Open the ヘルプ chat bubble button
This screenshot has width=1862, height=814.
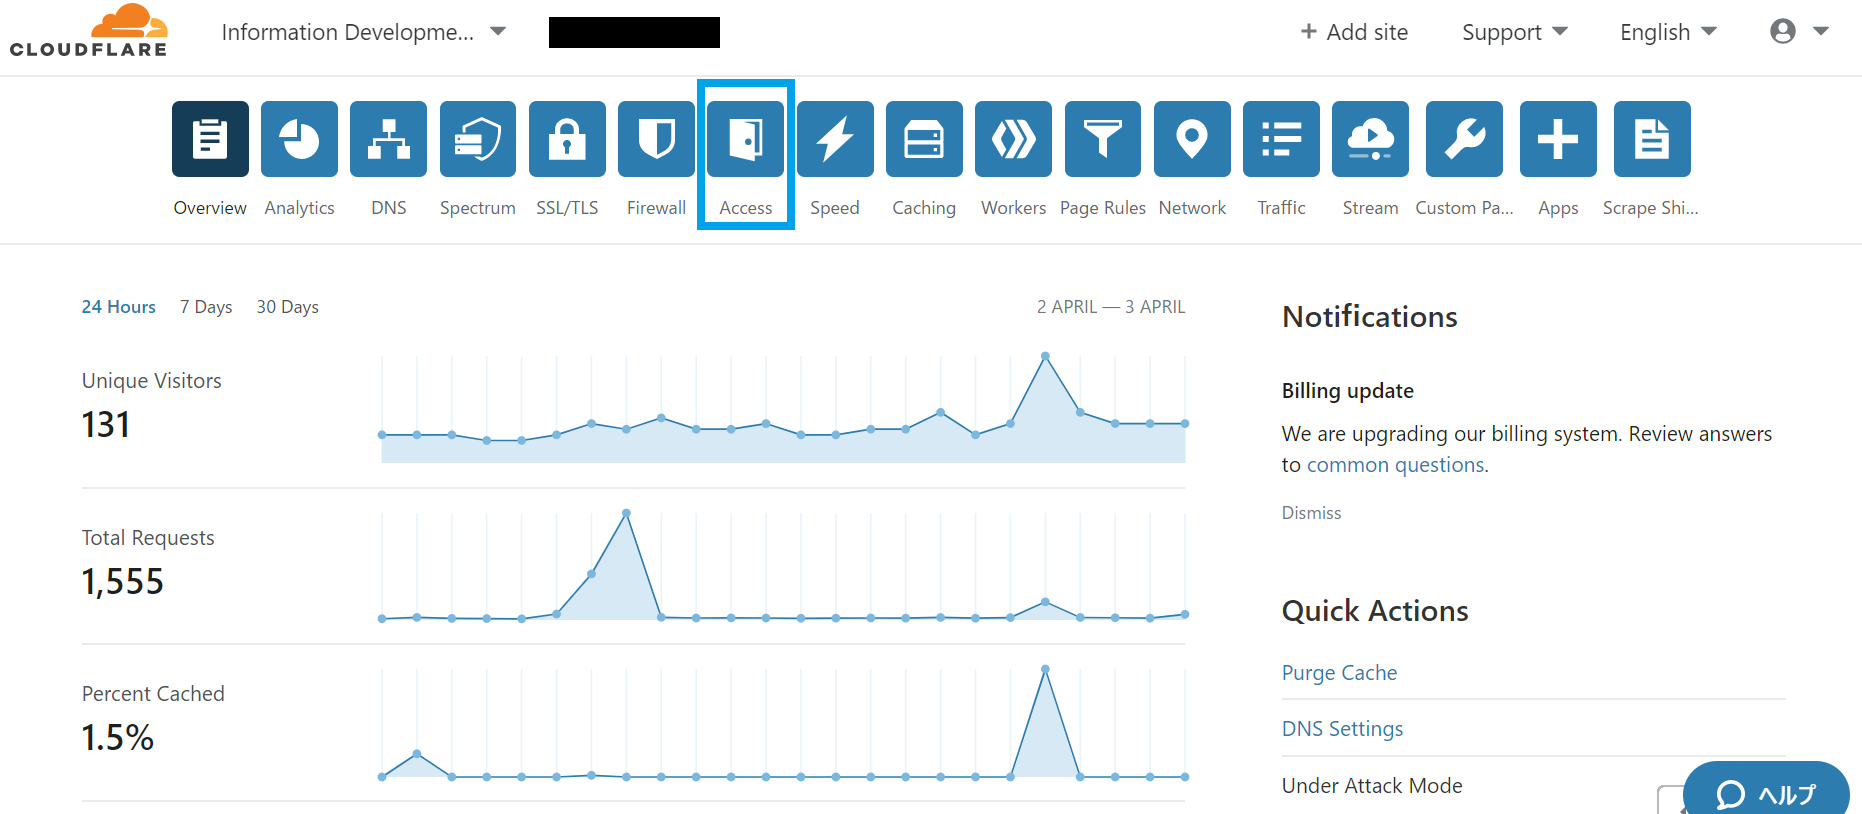1767,792
